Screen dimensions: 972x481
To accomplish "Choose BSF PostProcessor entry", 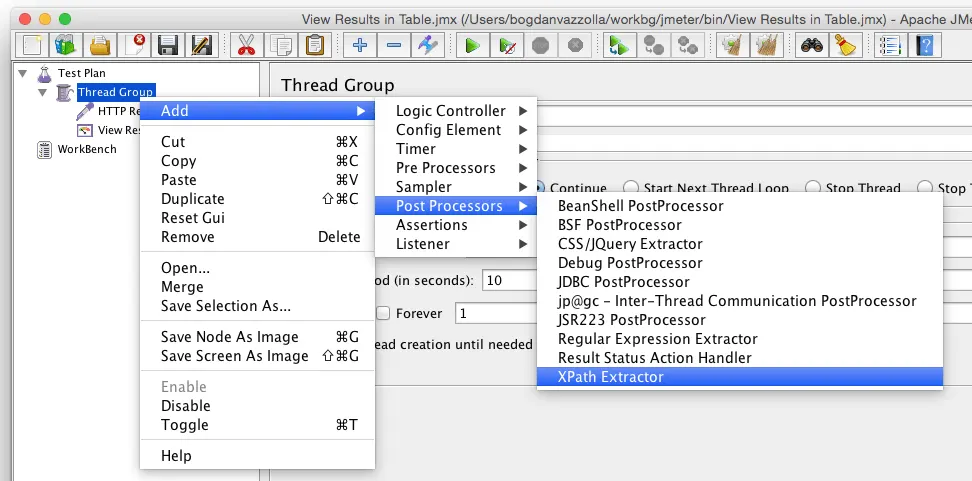I will pyautogui.click(x=740, y=225).
